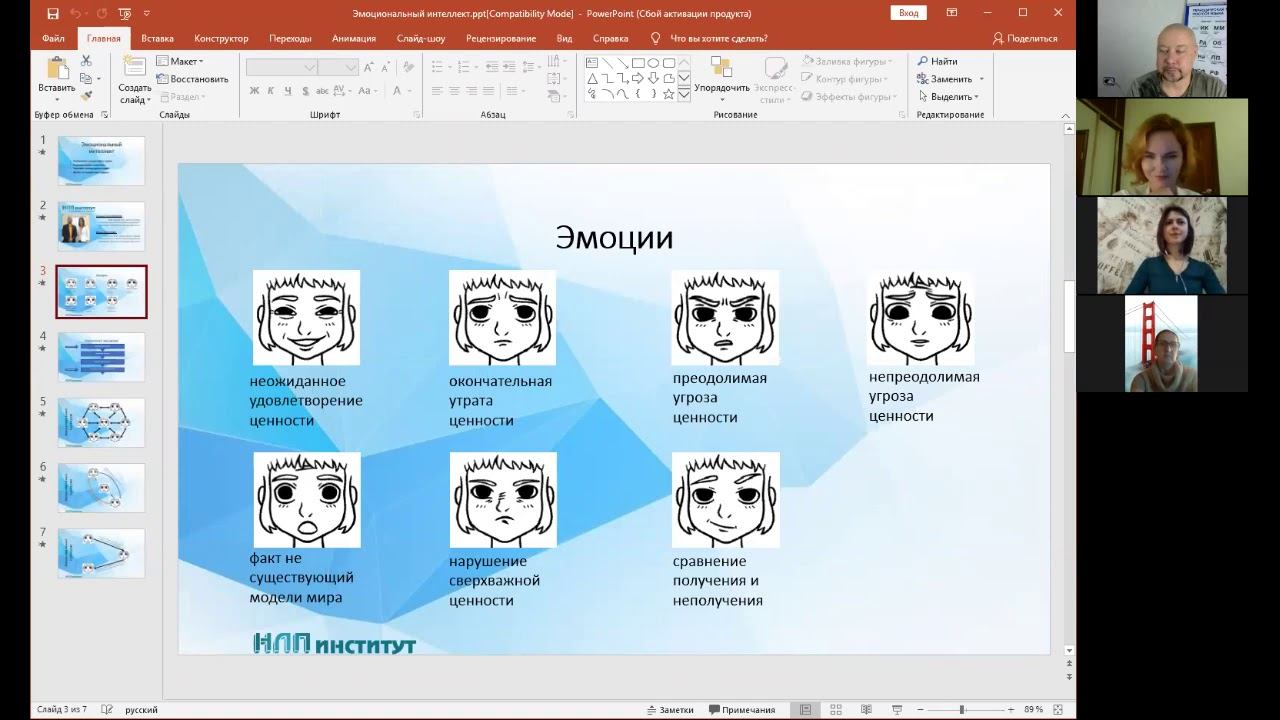This screenshot has width=1280, height=720.
Task: Open the font size combo box
Action: pos(338,67)
